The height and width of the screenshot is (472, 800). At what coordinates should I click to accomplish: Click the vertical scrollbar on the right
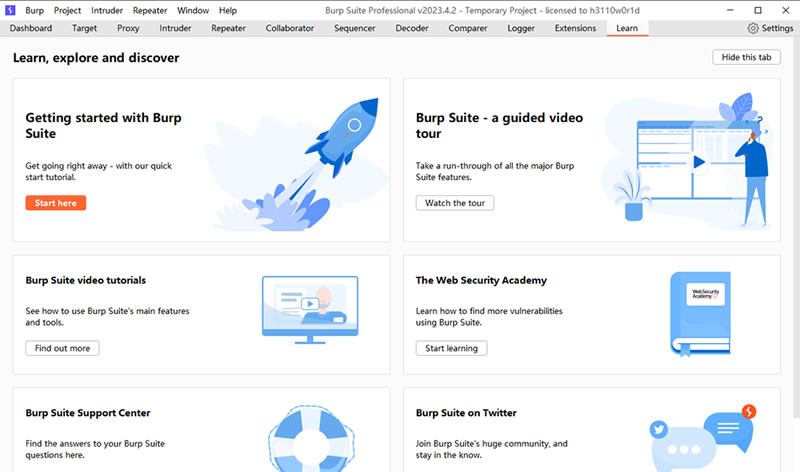click(796, 230)
